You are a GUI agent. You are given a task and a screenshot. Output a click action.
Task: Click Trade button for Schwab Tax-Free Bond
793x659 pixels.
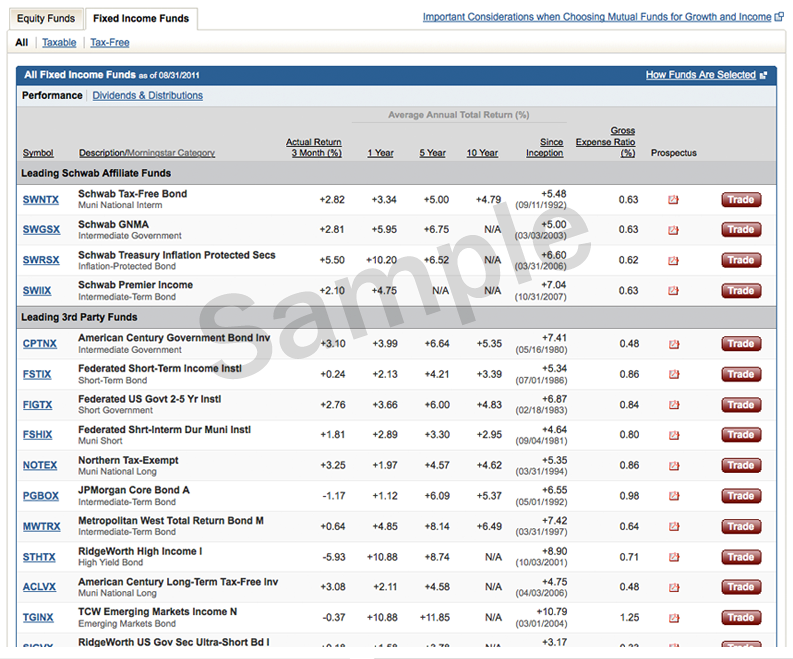pyautogui.click(x=741, y=200)
